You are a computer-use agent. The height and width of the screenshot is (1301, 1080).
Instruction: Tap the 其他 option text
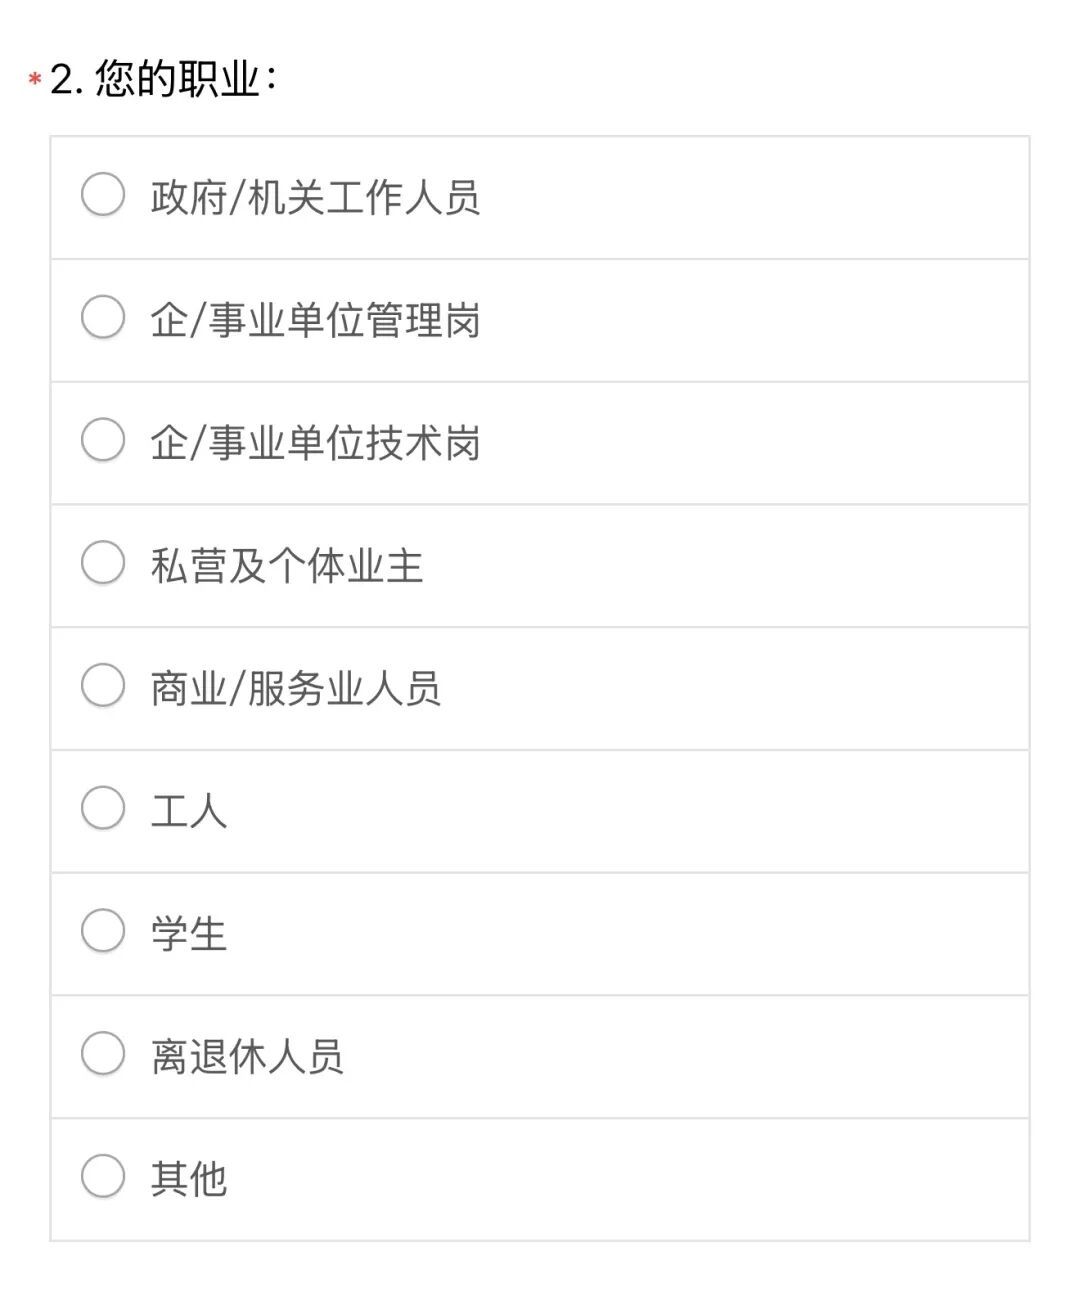(x=189, y=1179)
